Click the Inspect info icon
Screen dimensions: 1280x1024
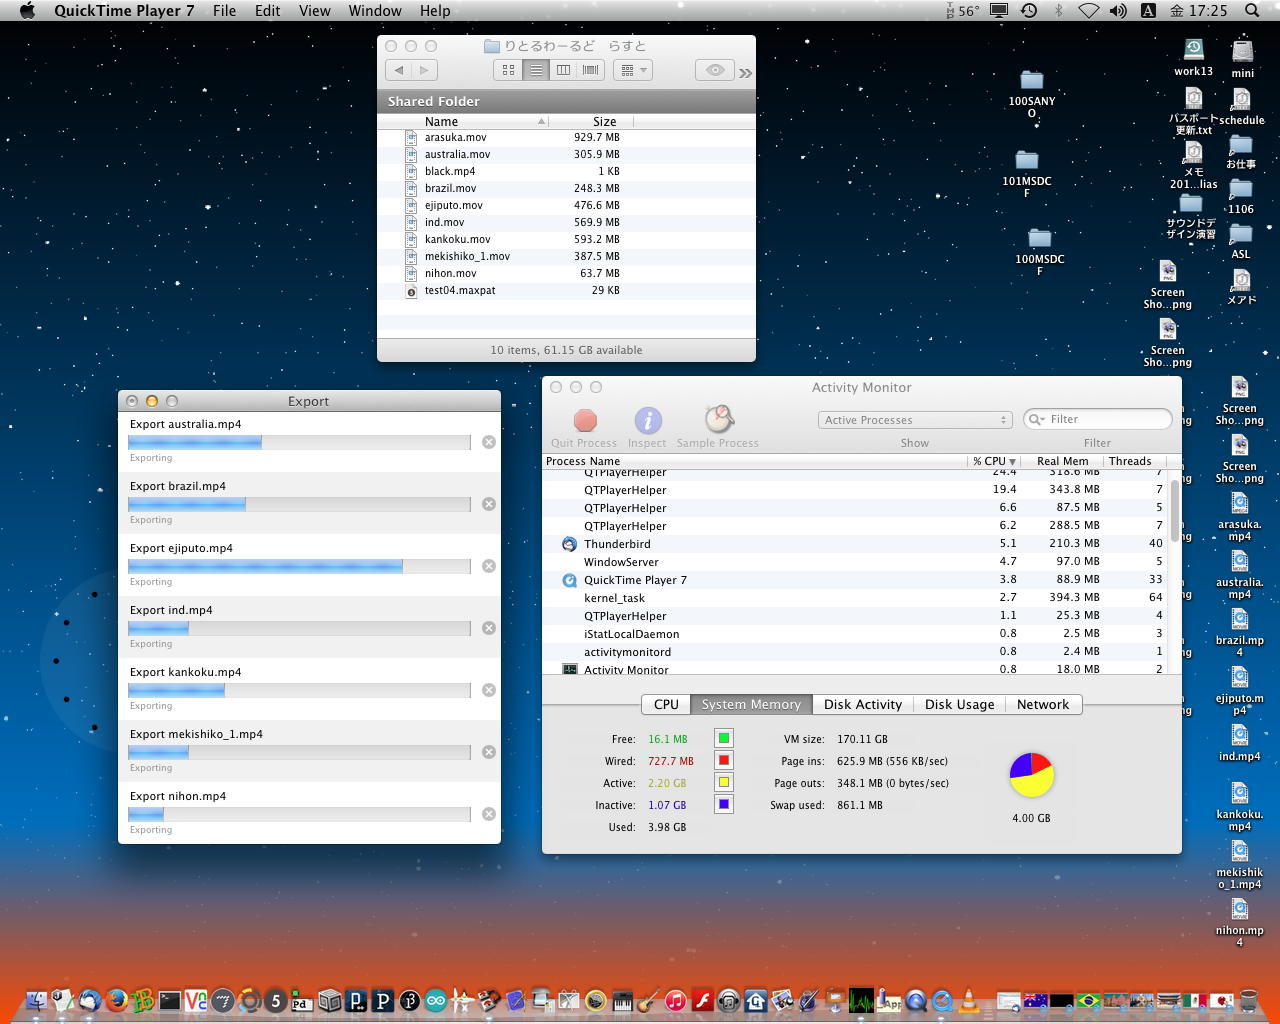647,420
